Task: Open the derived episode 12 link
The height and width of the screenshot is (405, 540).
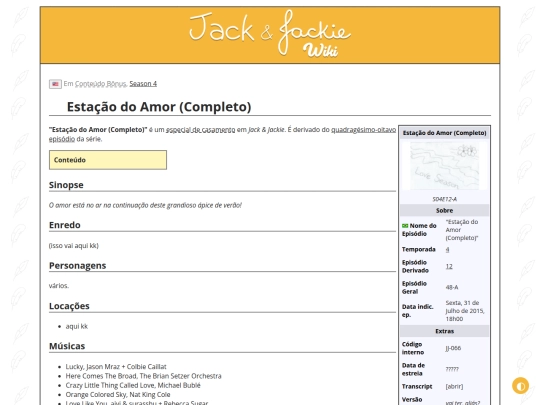Action: point(449,266)
